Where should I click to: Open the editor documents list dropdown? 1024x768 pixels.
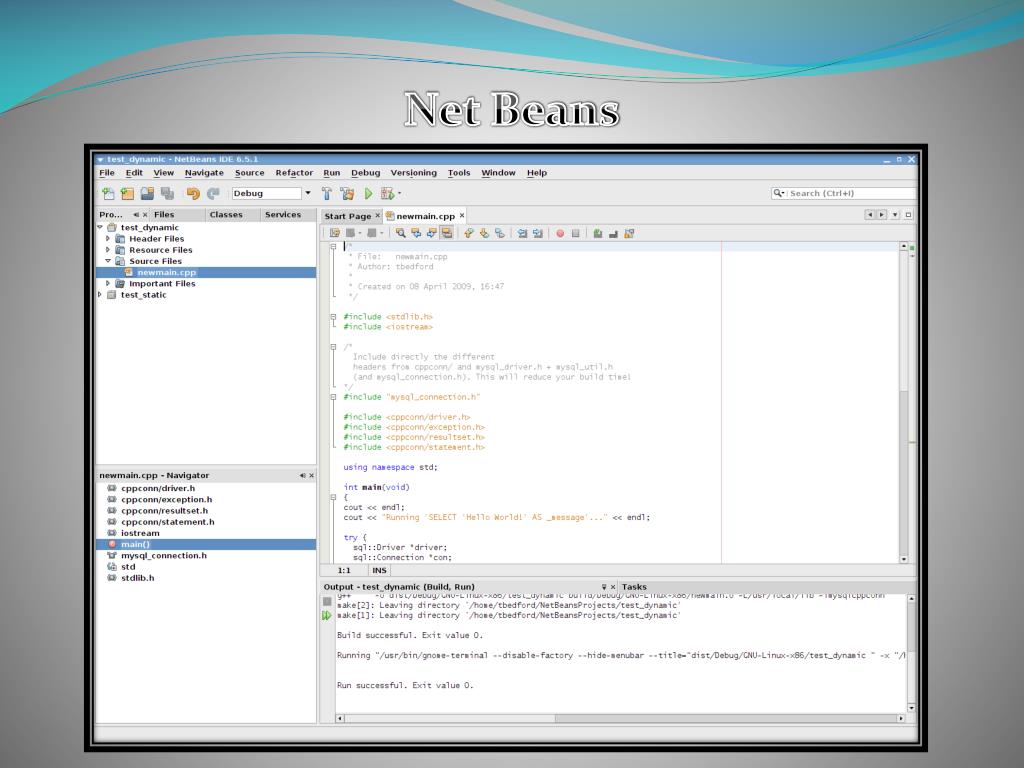click(x=895, y=215)
